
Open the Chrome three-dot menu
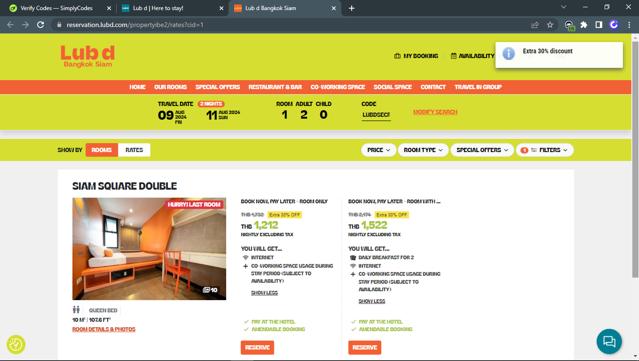point(629,25)
